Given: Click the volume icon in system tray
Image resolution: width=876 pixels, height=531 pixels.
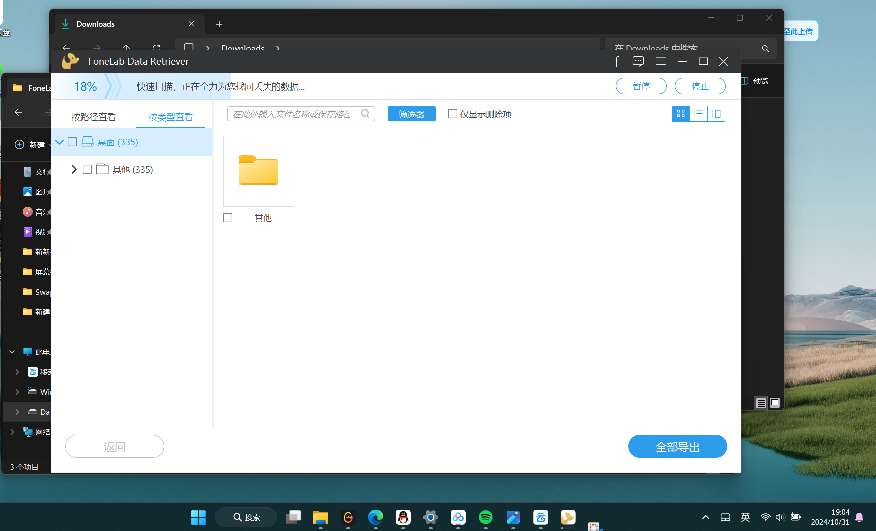Looking at the screenshot, I should coord(780,517).
